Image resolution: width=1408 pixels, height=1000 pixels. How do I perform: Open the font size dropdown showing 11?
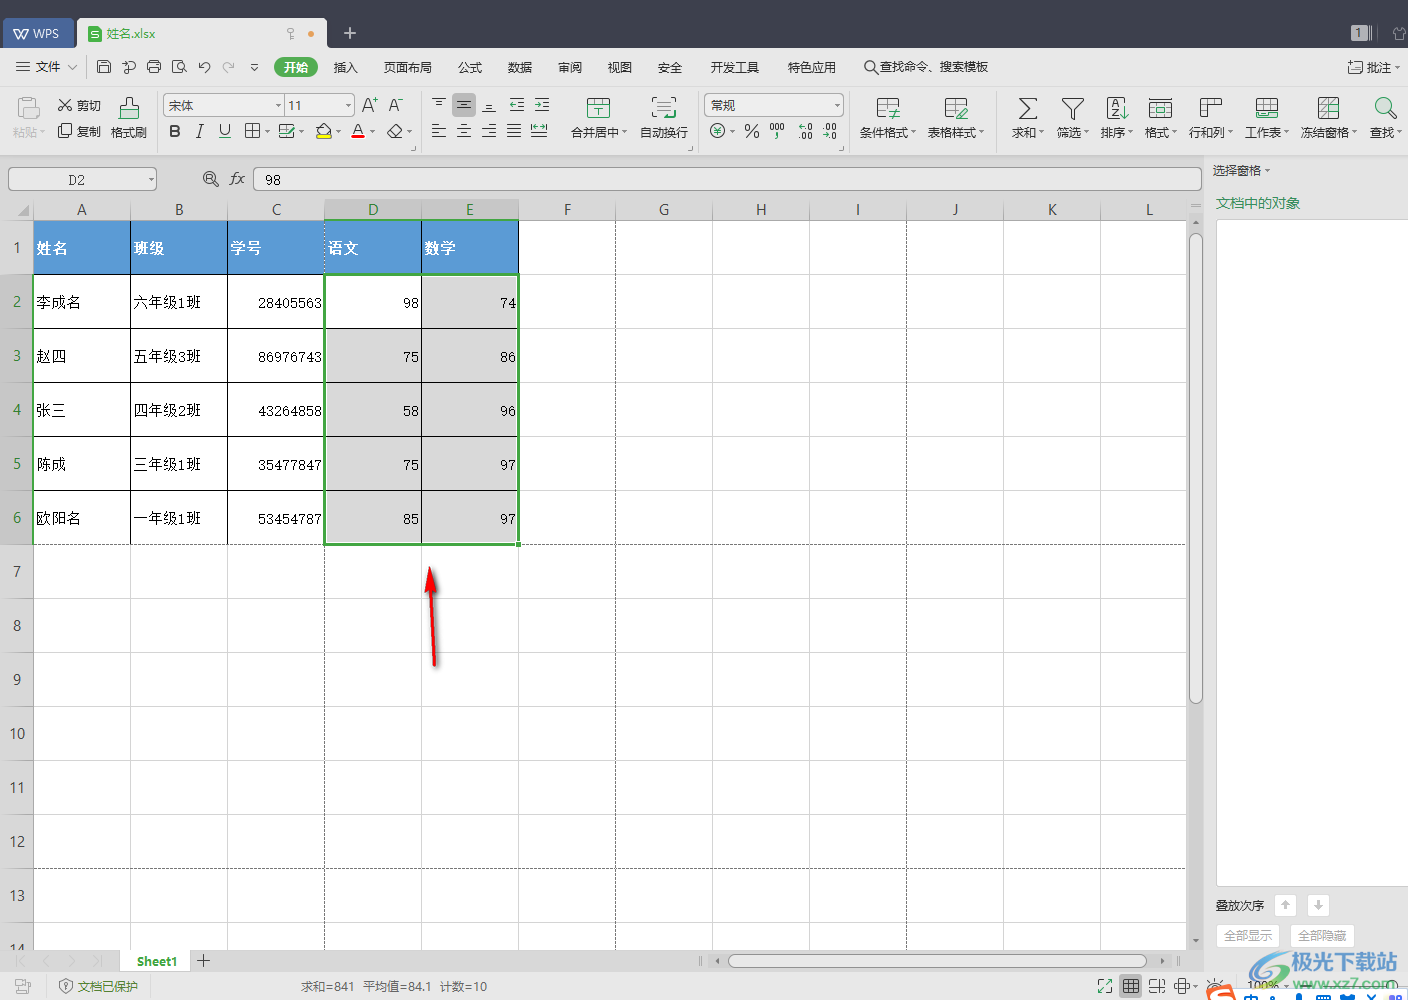(x=348, y=105)
